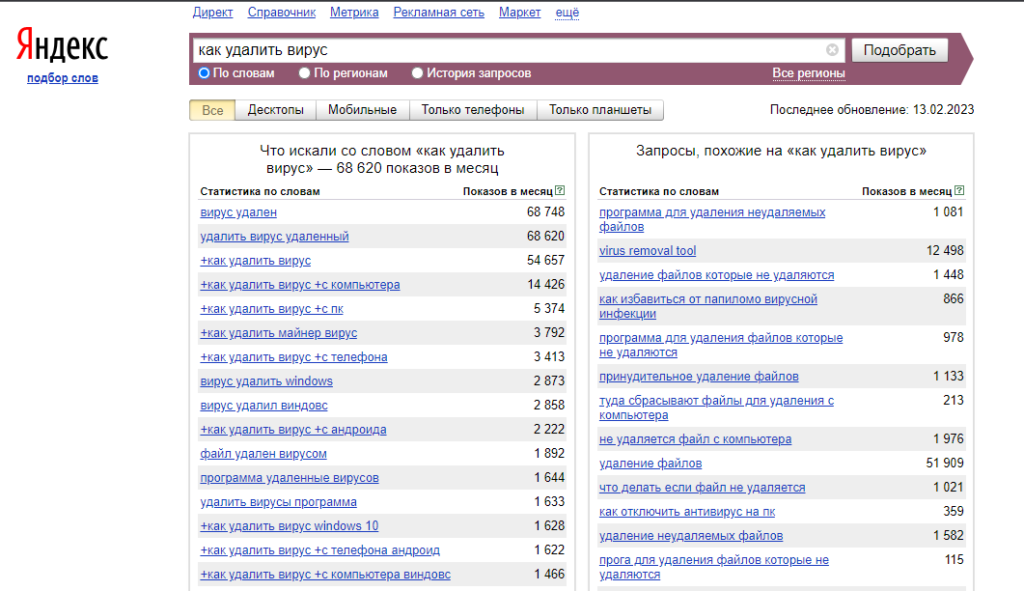Click the 68 748 impressions value
Screen dimensions: 1024x591
[x=545, y=212]
